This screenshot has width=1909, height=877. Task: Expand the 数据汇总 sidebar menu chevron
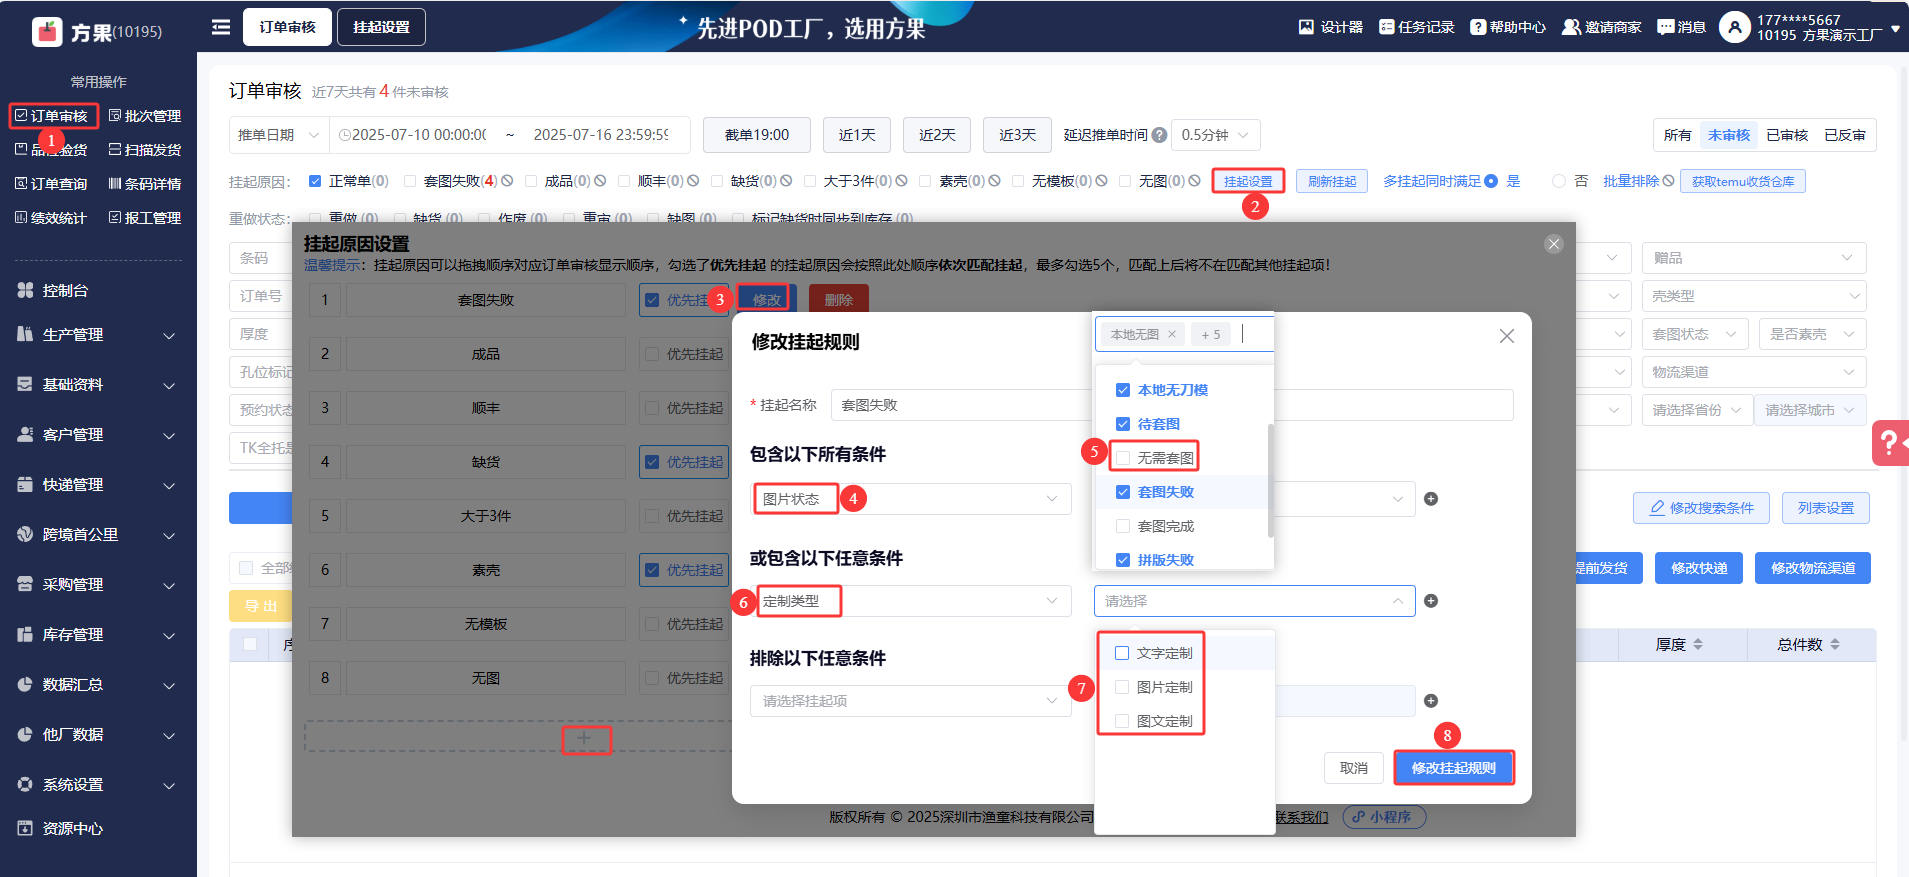coord(169,686)
